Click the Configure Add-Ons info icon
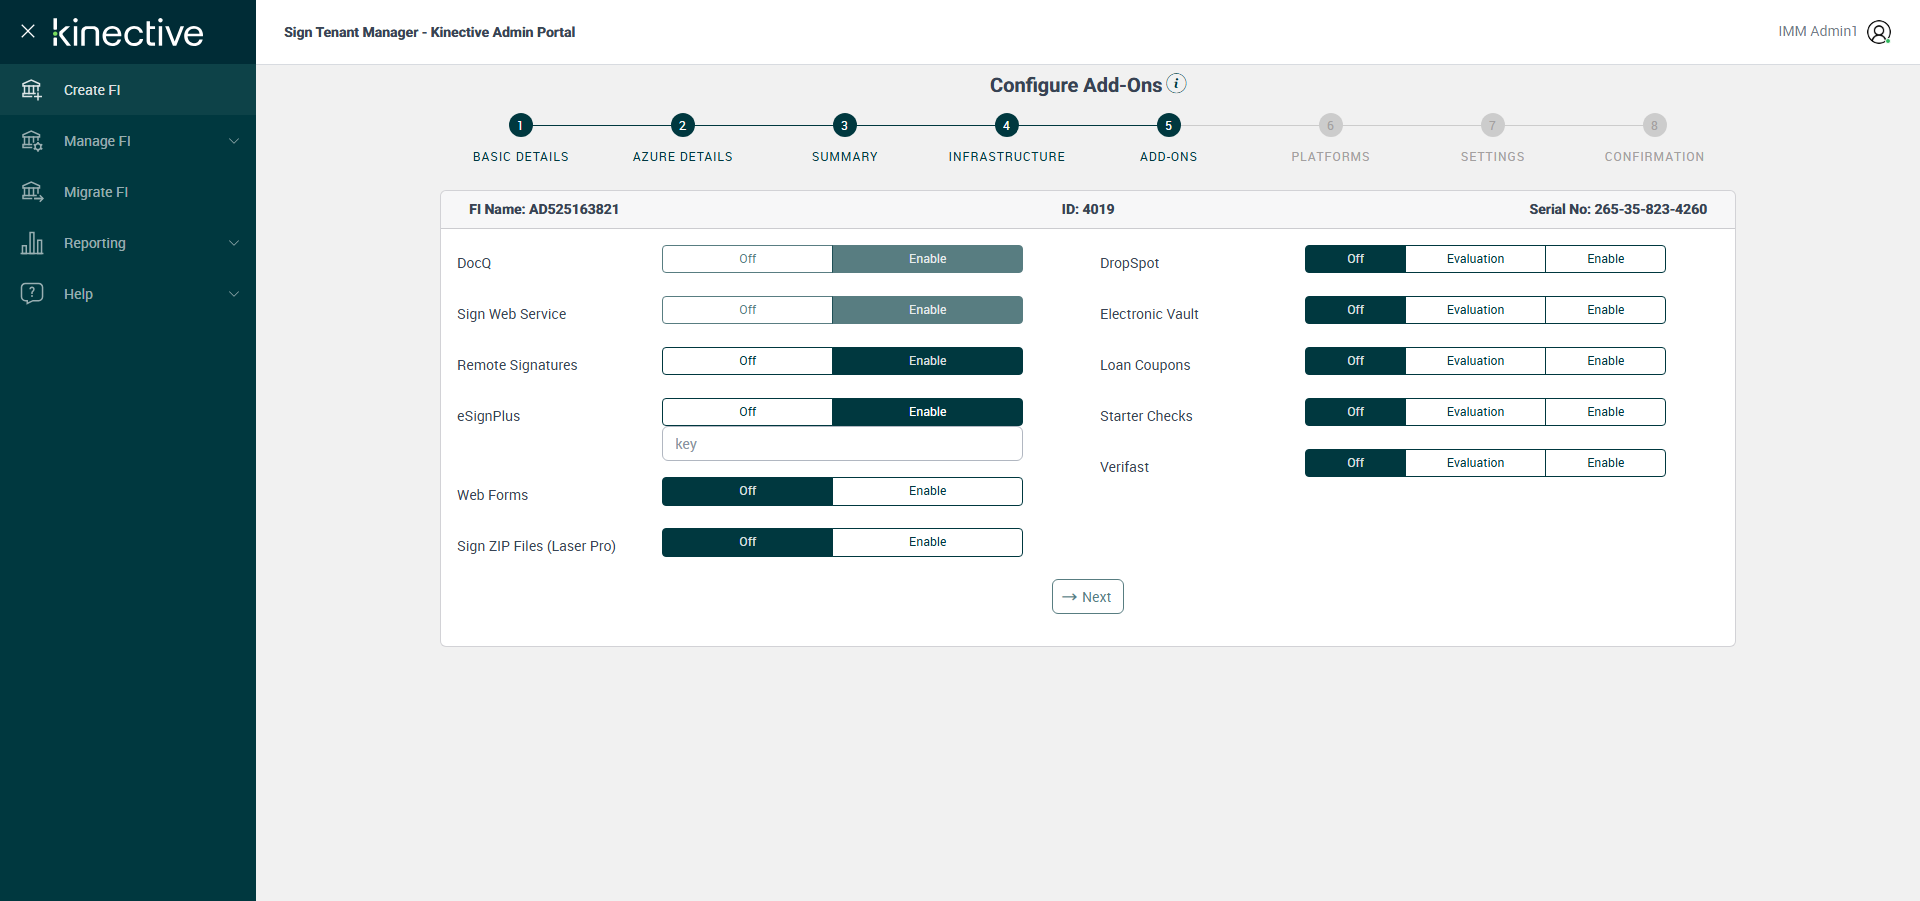Viewport: 1920px width, 901px height. (1177, 83)
